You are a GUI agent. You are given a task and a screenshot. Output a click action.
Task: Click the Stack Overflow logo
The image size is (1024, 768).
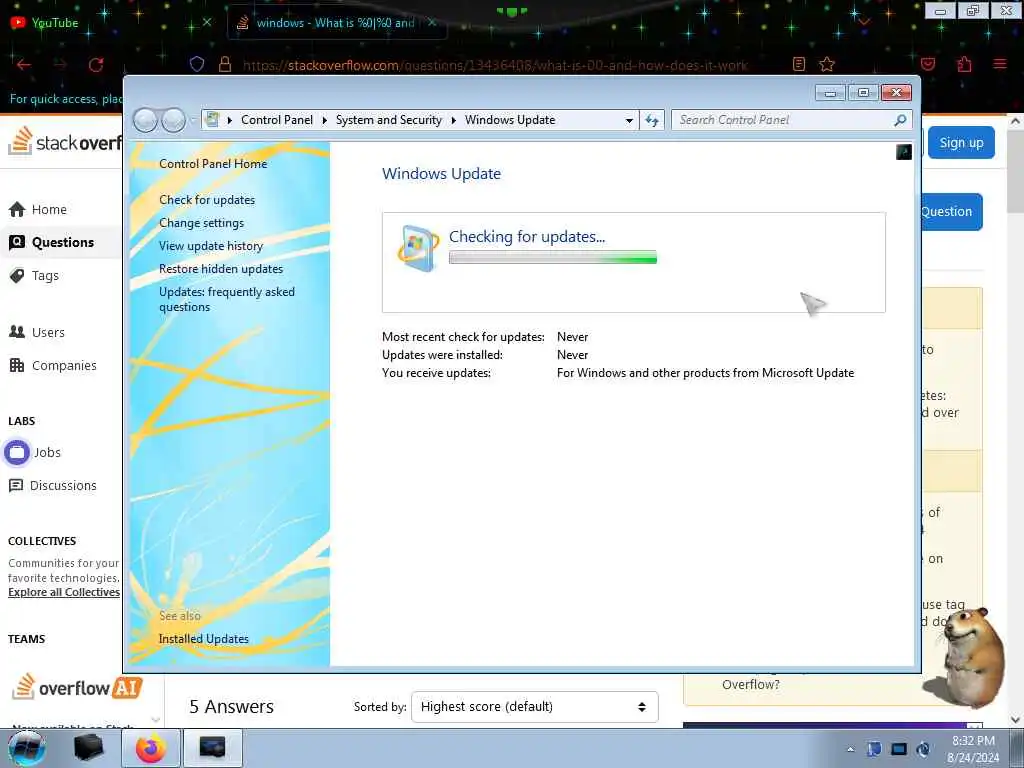pos(65,141)
